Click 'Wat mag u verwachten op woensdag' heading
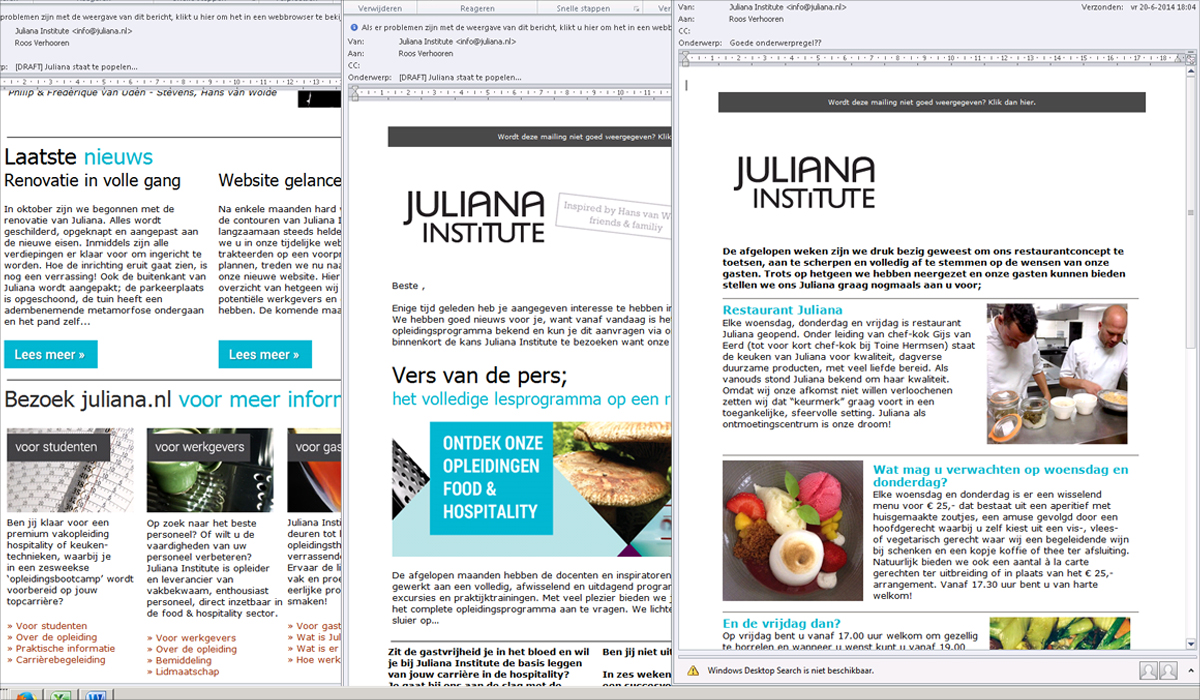The width and height of the screenshot is (1200, 700). click(1000, 475)
